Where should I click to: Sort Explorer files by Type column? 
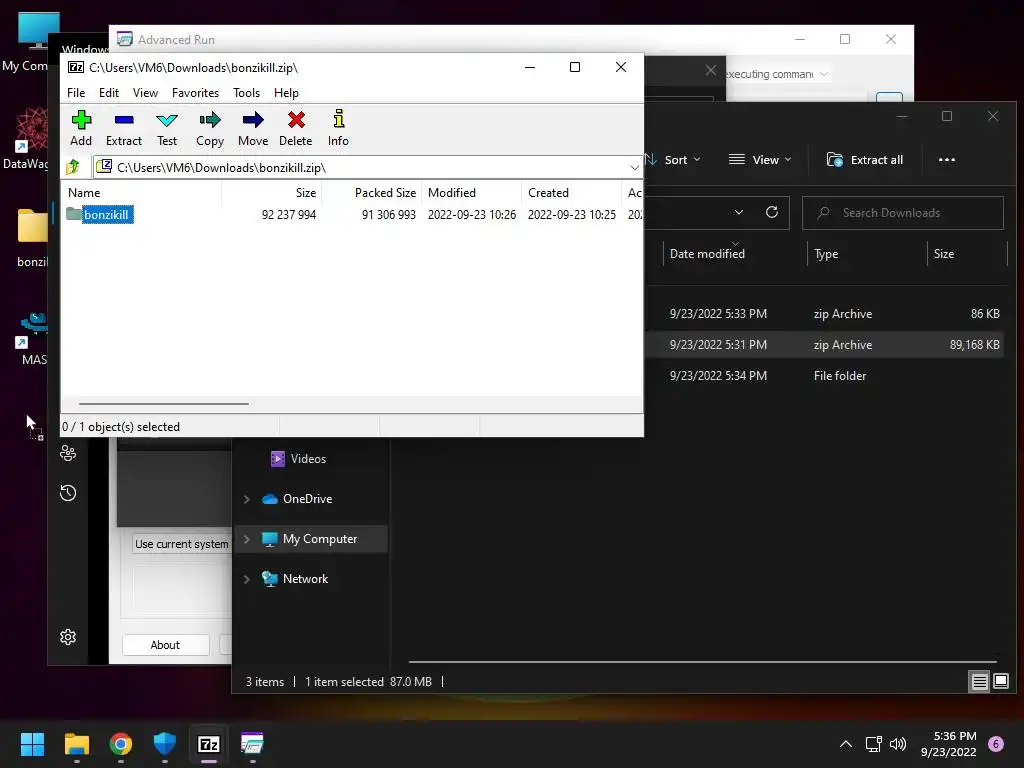click(826, 254)
